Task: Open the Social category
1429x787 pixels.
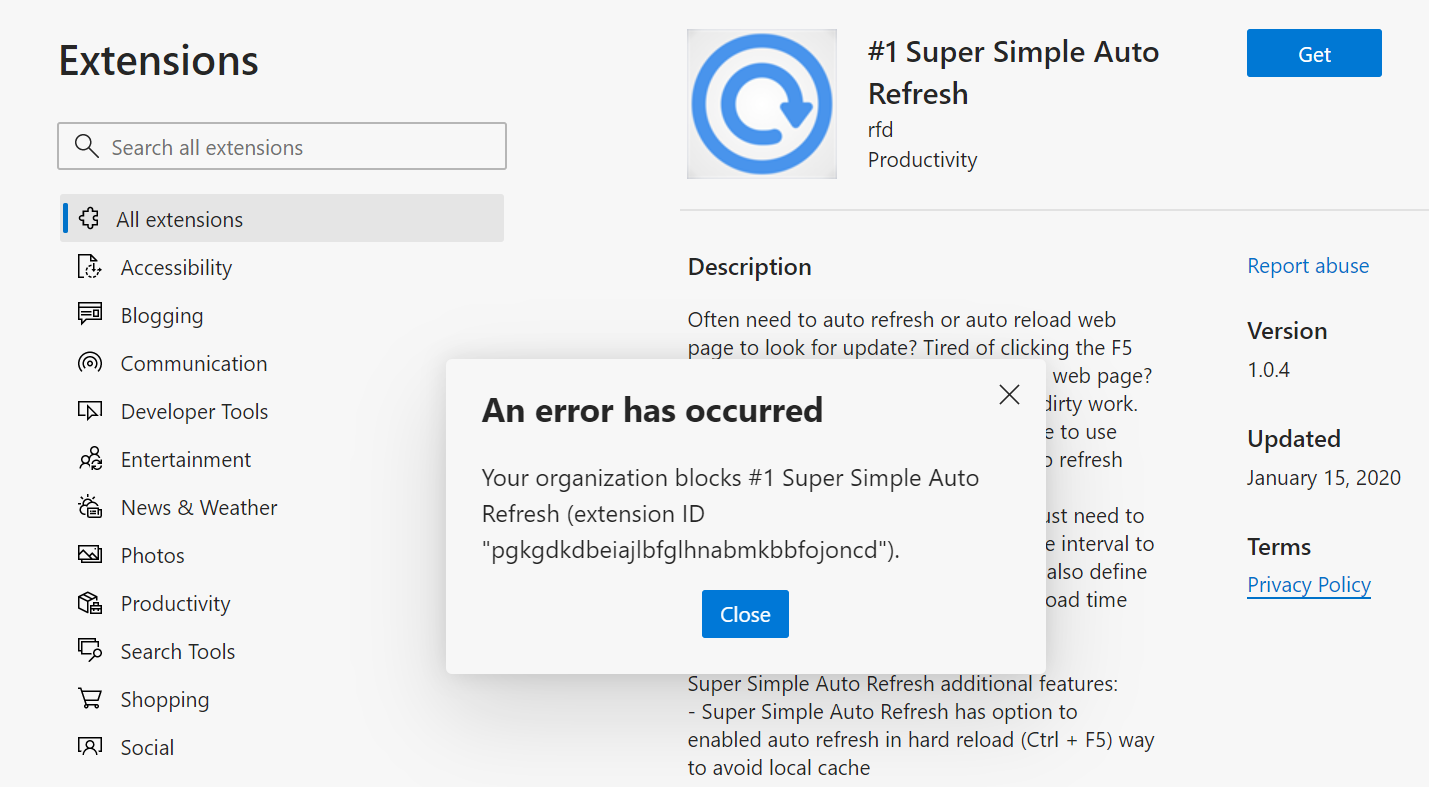Action: click(147, 747)
